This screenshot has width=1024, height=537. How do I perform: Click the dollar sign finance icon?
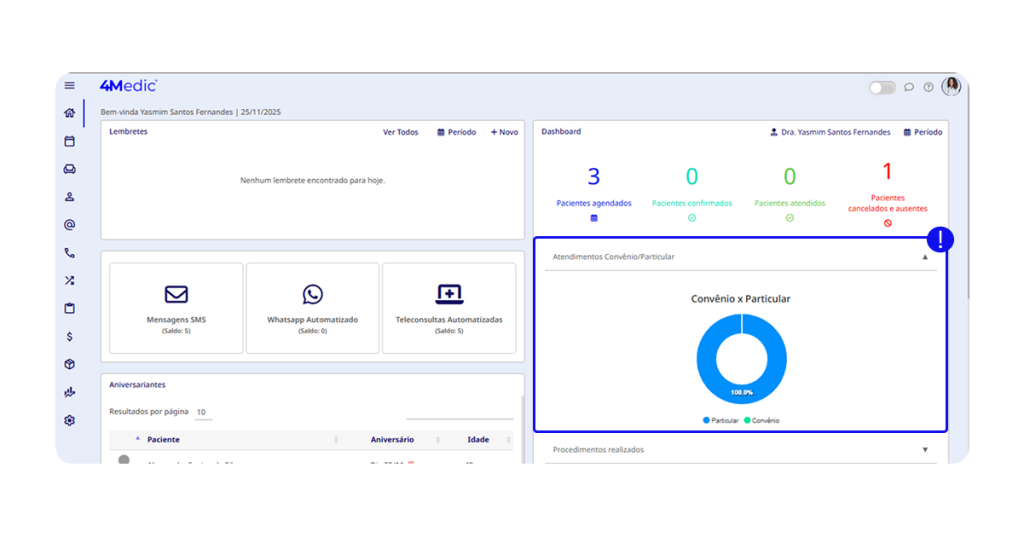coord(70,337)
